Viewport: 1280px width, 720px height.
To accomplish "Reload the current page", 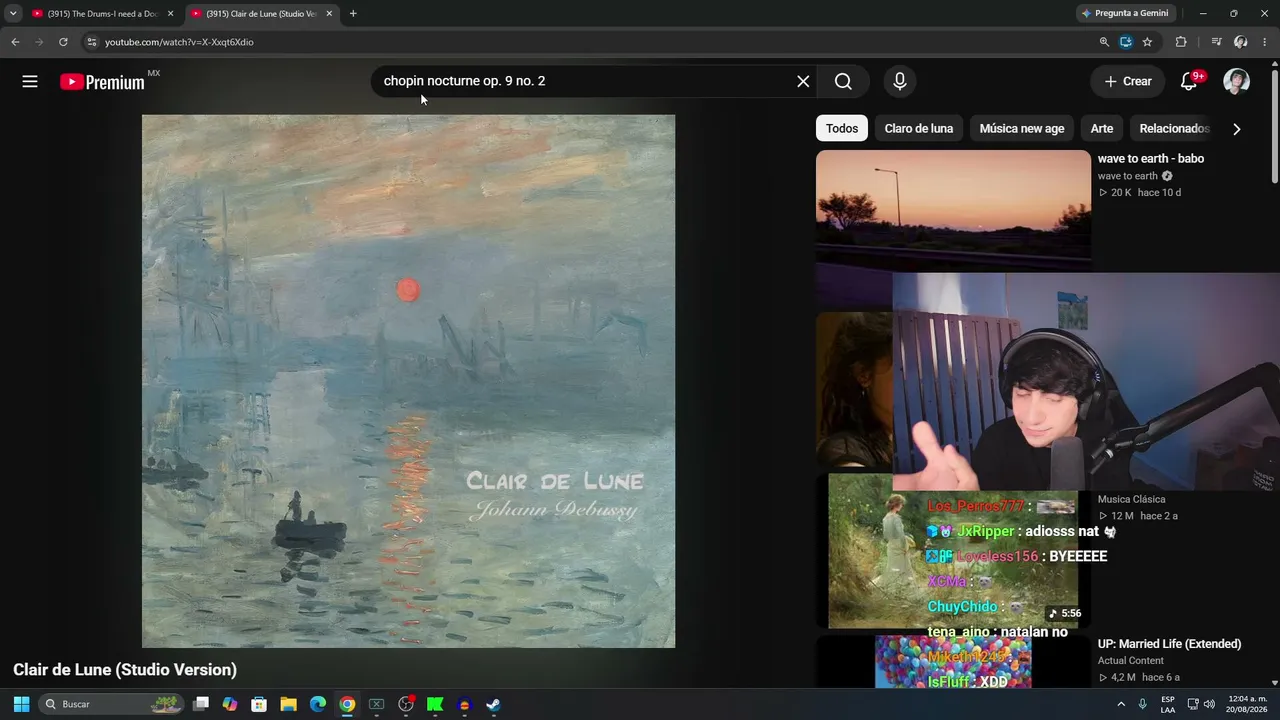I will click(x=63, y=42).
